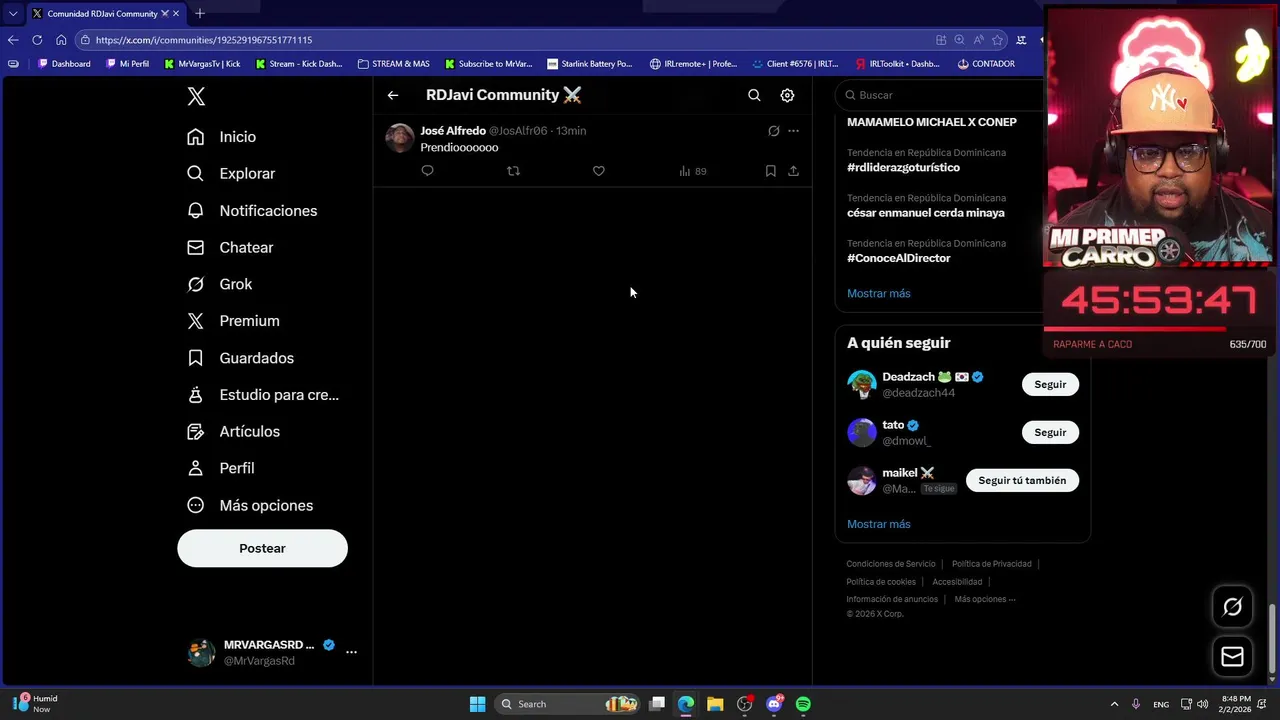Open the floating Grok button

pyautogui.click(x=1232, y=607)
